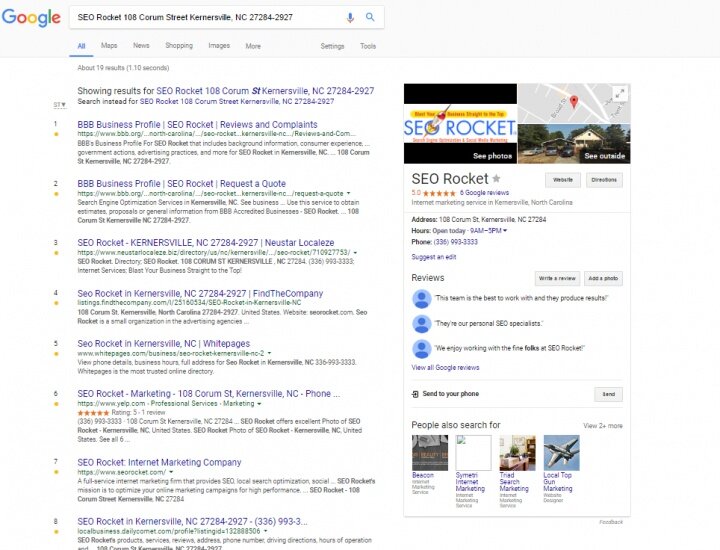The width and height of the screenshot is (720, 550).
Task: Click the map thumbnail in knowledge panel
Action: click(574, 103)
